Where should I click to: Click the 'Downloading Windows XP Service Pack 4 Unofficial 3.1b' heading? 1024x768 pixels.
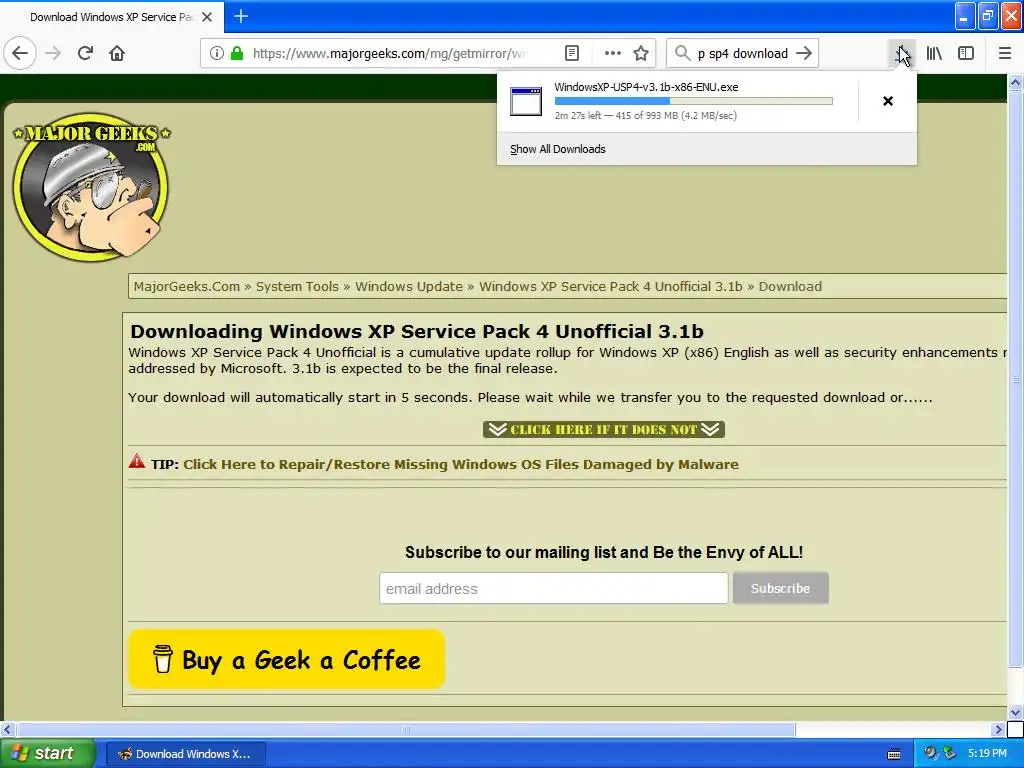point(417,331)
